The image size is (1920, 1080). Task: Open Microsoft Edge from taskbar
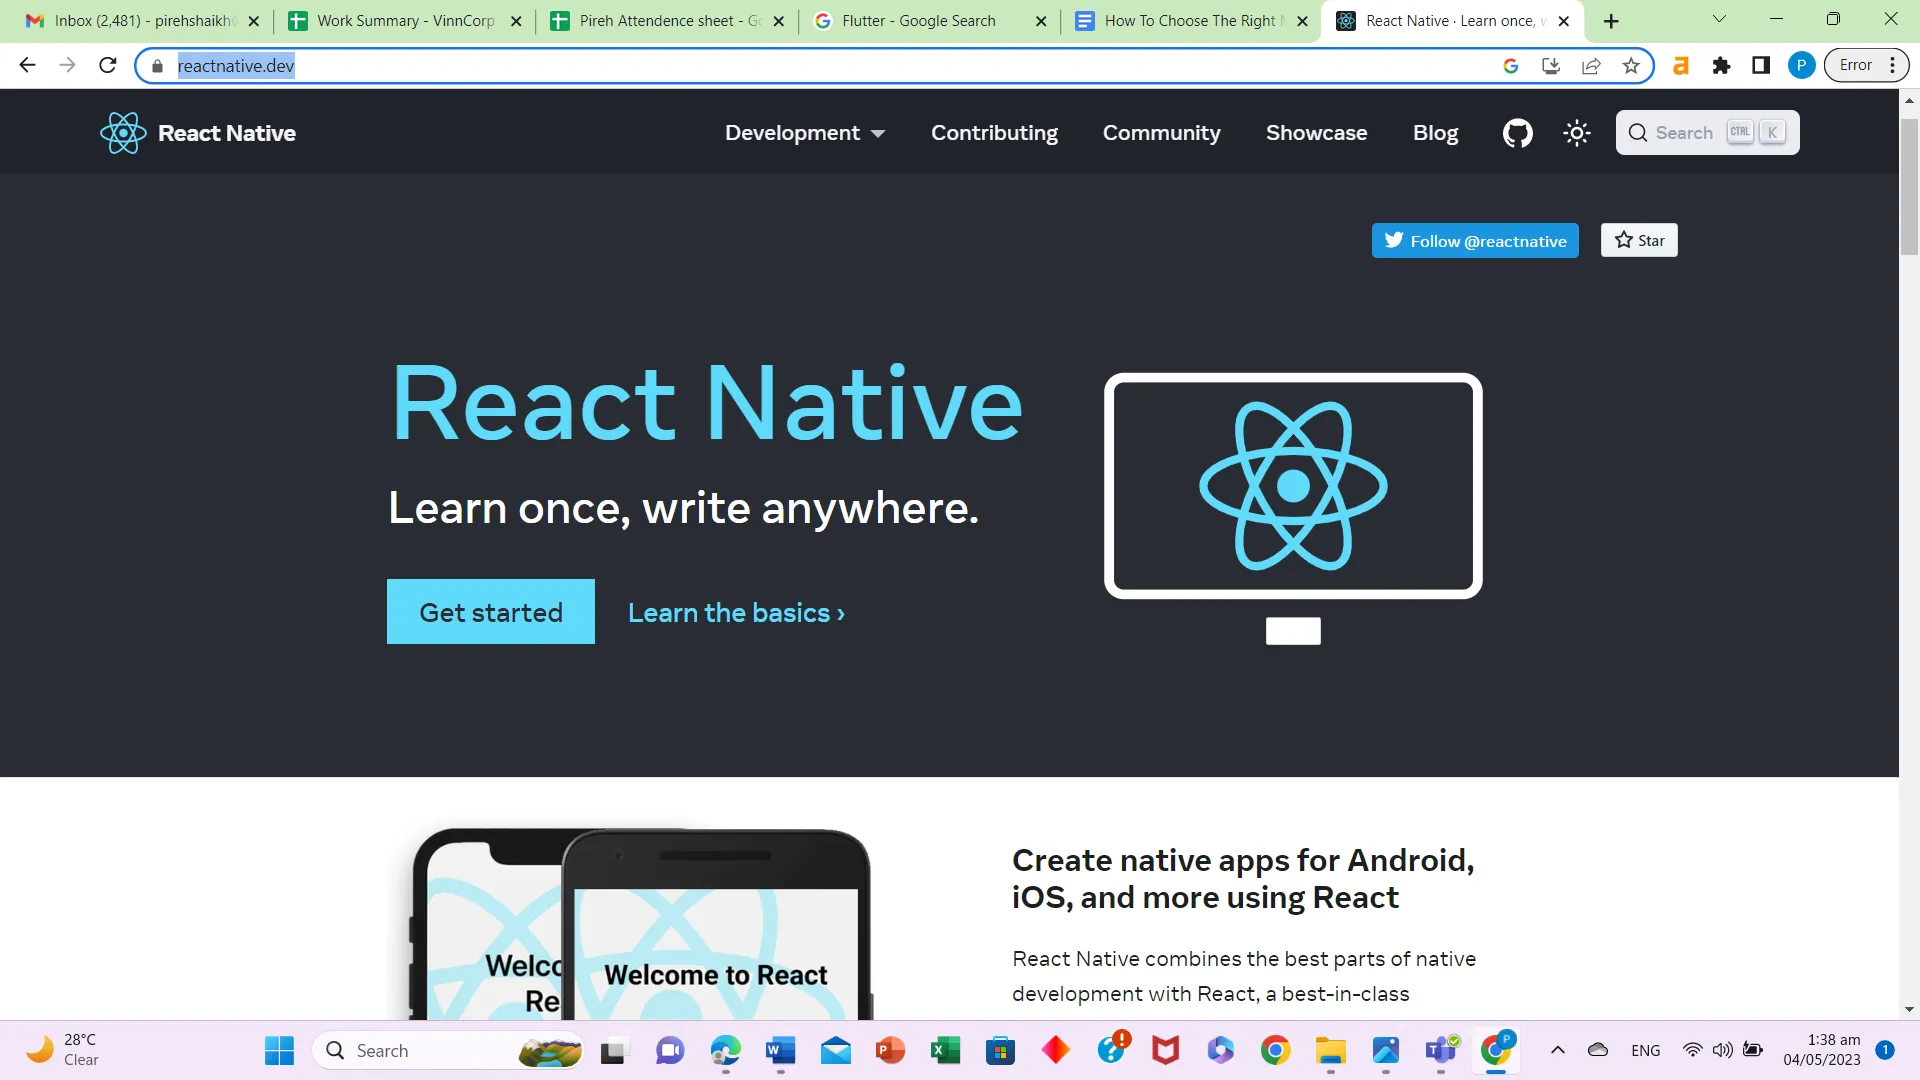coord(725,1050)
